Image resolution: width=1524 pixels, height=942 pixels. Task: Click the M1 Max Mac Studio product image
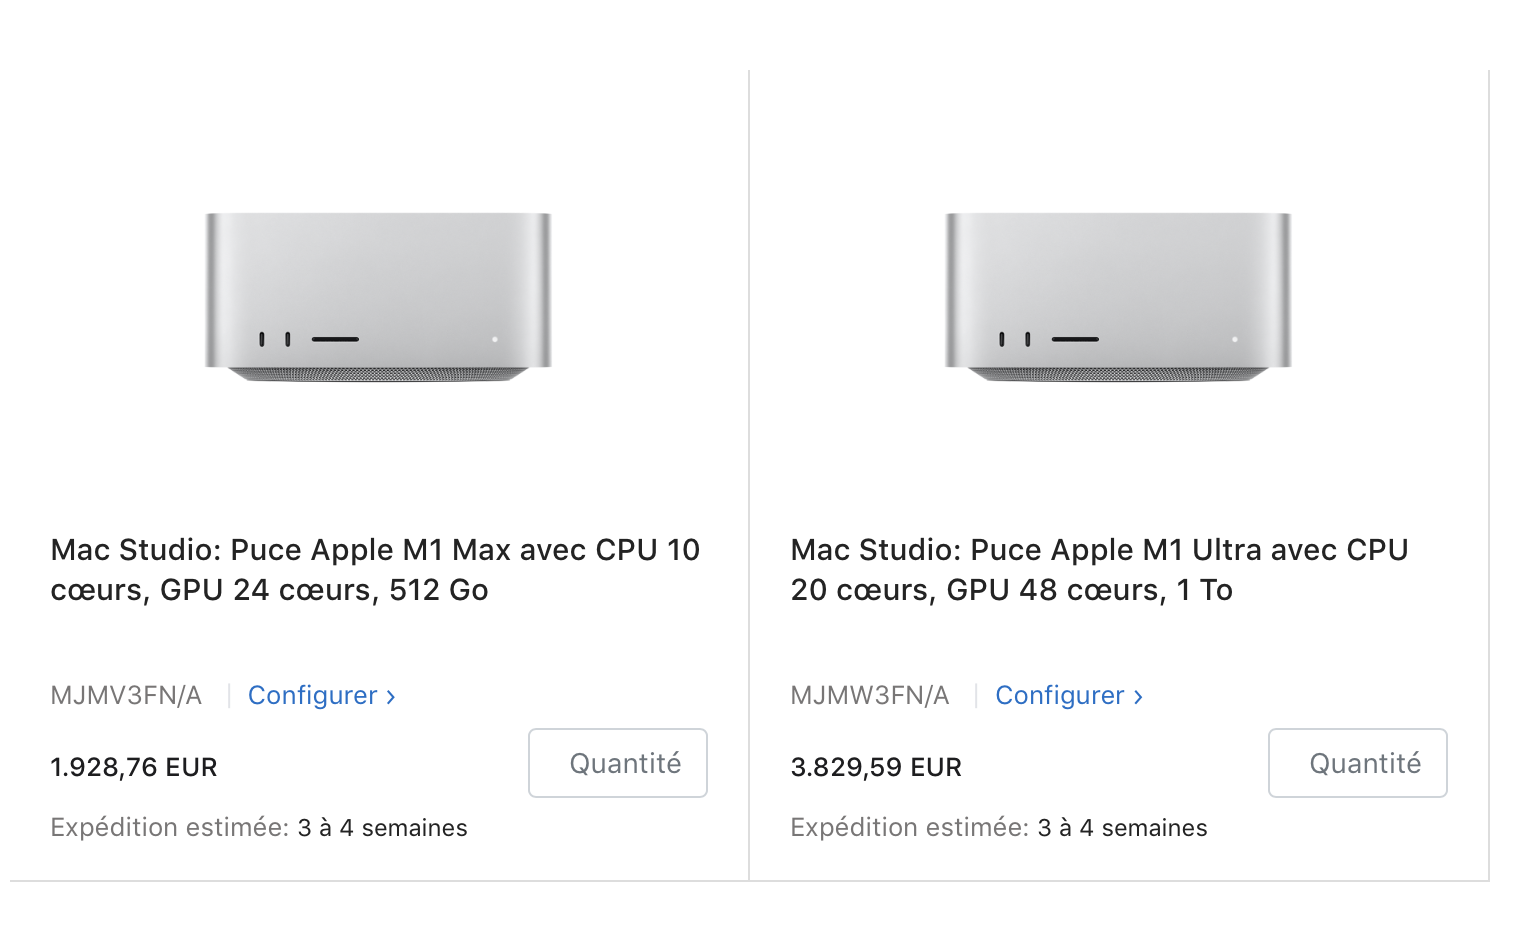coord(378,295)
